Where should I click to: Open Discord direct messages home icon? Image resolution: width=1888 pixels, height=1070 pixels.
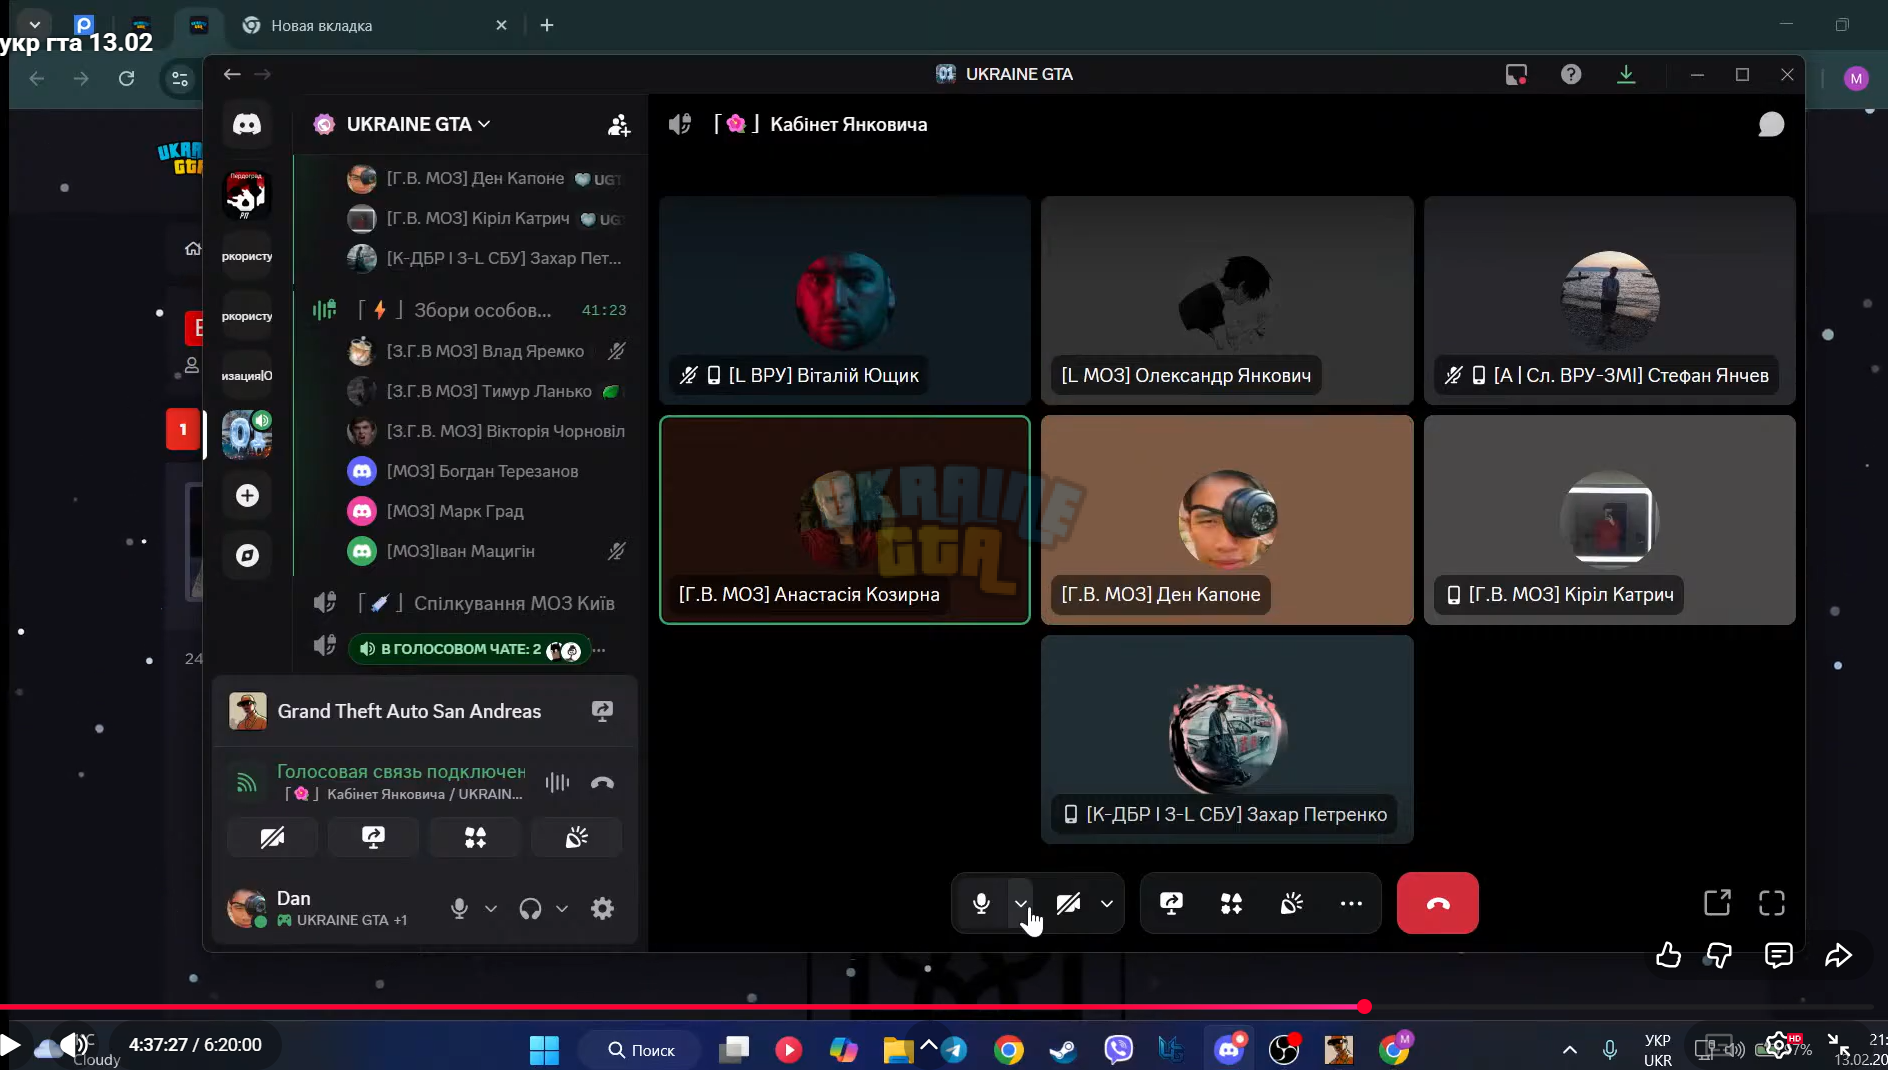pyautogui.click(x=247, y=124)
